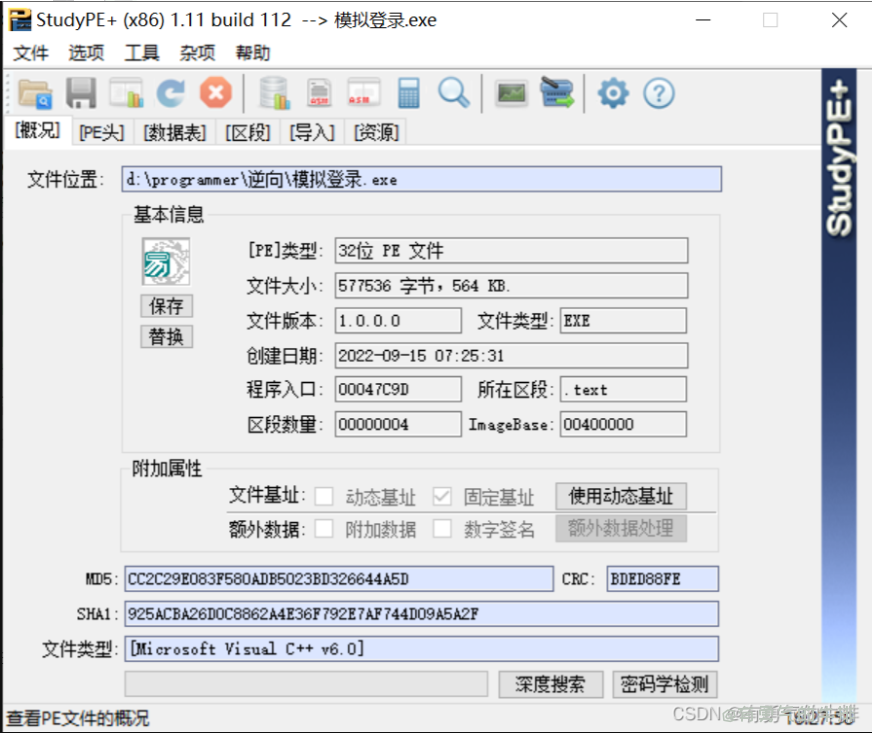Viewport: 872px width, 733px height.
Task: Click the 文件版本 field showing 1.0.0.0
Action: click(398, 321)
